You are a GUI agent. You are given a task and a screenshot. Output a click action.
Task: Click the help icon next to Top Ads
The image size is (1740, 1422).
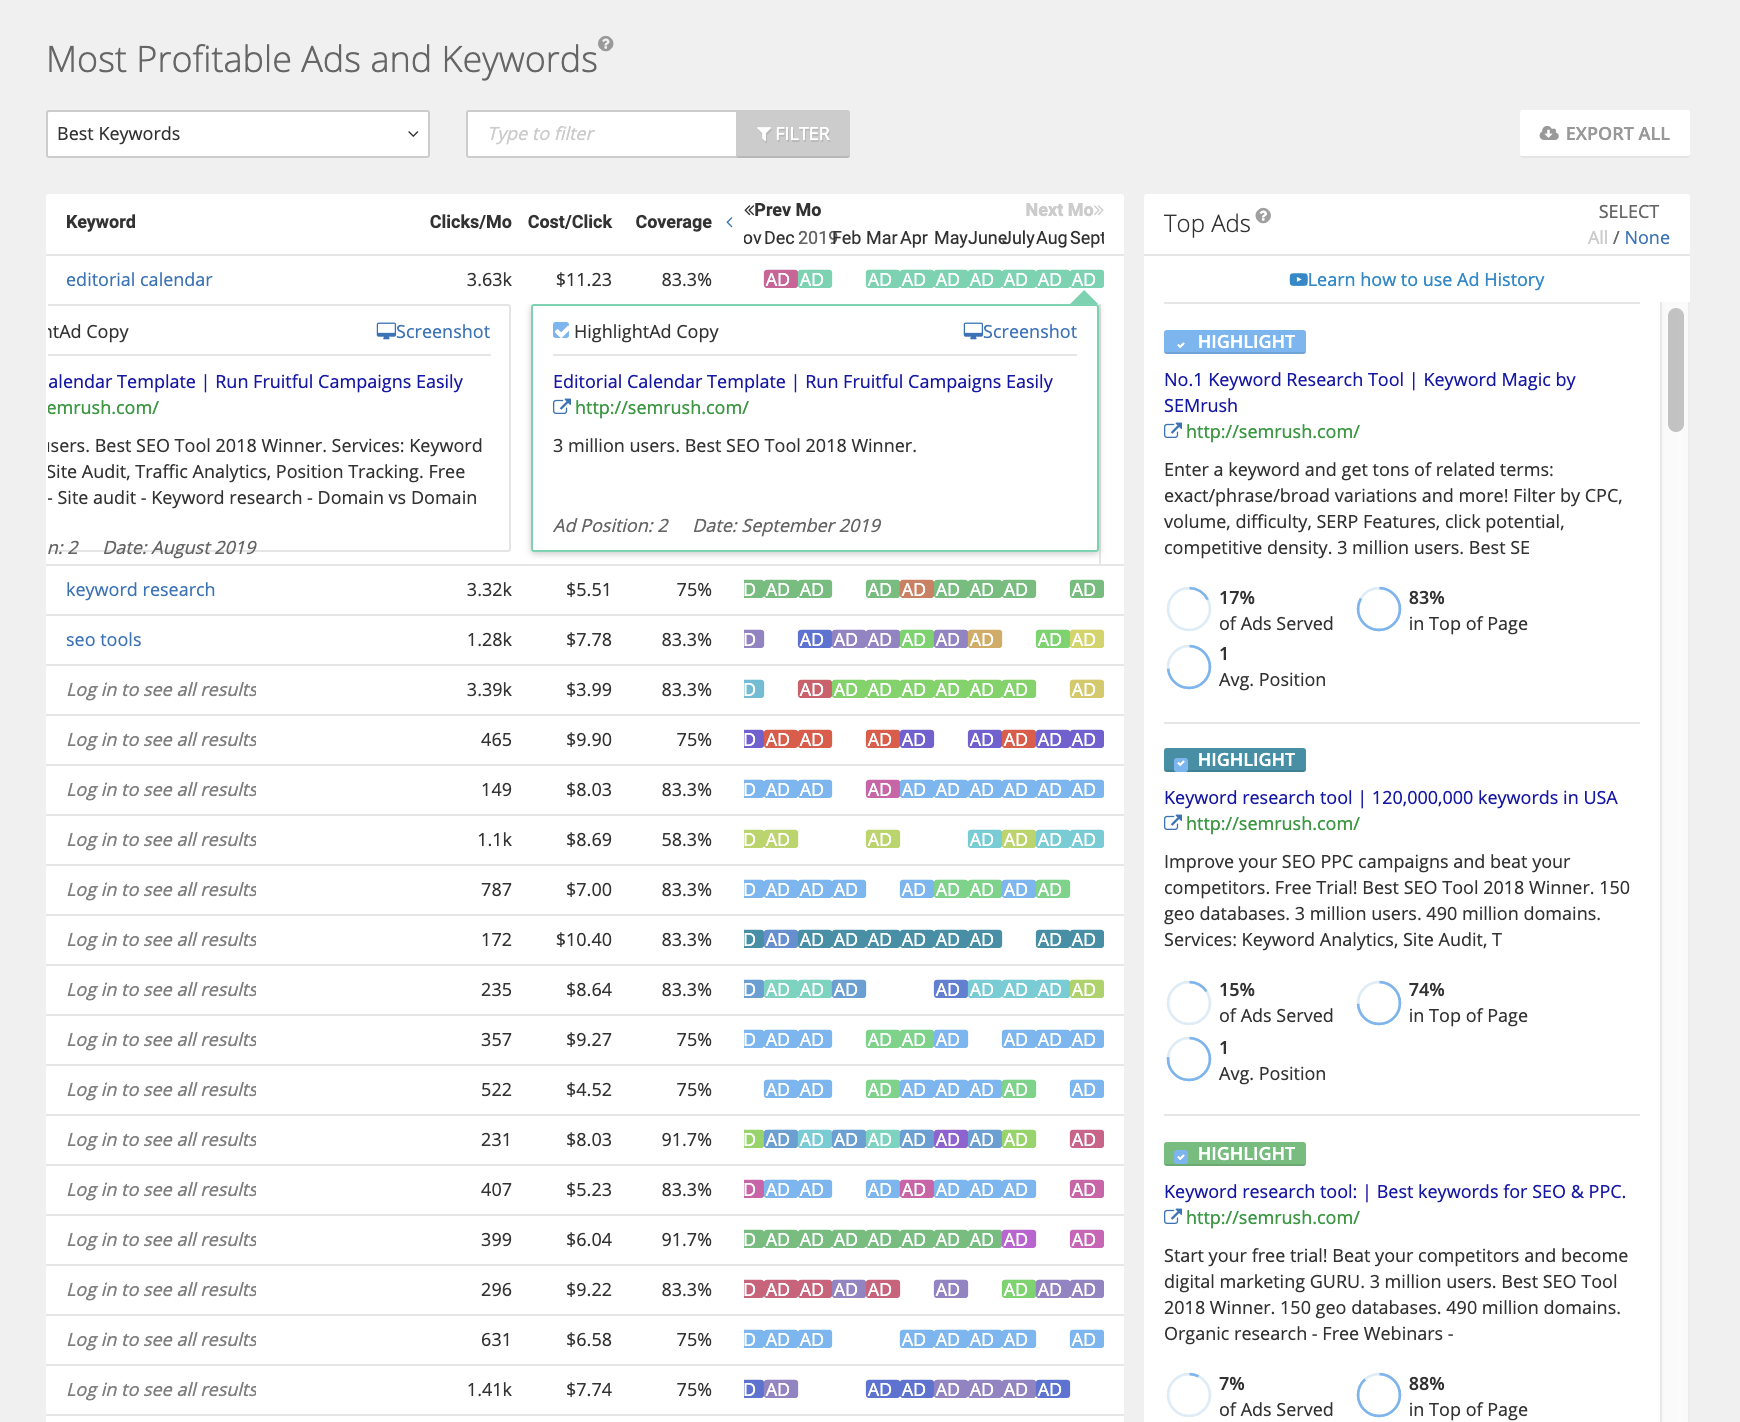(x=1263, y=216)
